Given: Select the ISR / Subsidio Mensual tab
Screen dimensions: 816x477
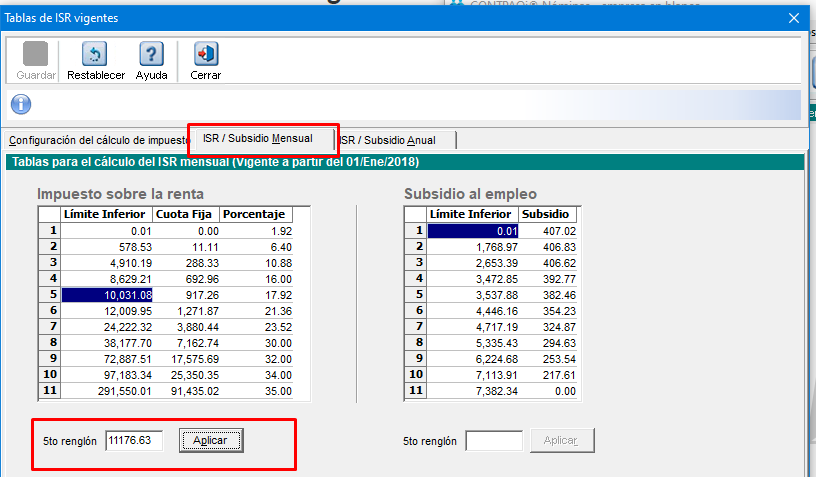Looking at the screenshot, I should 257,138.
